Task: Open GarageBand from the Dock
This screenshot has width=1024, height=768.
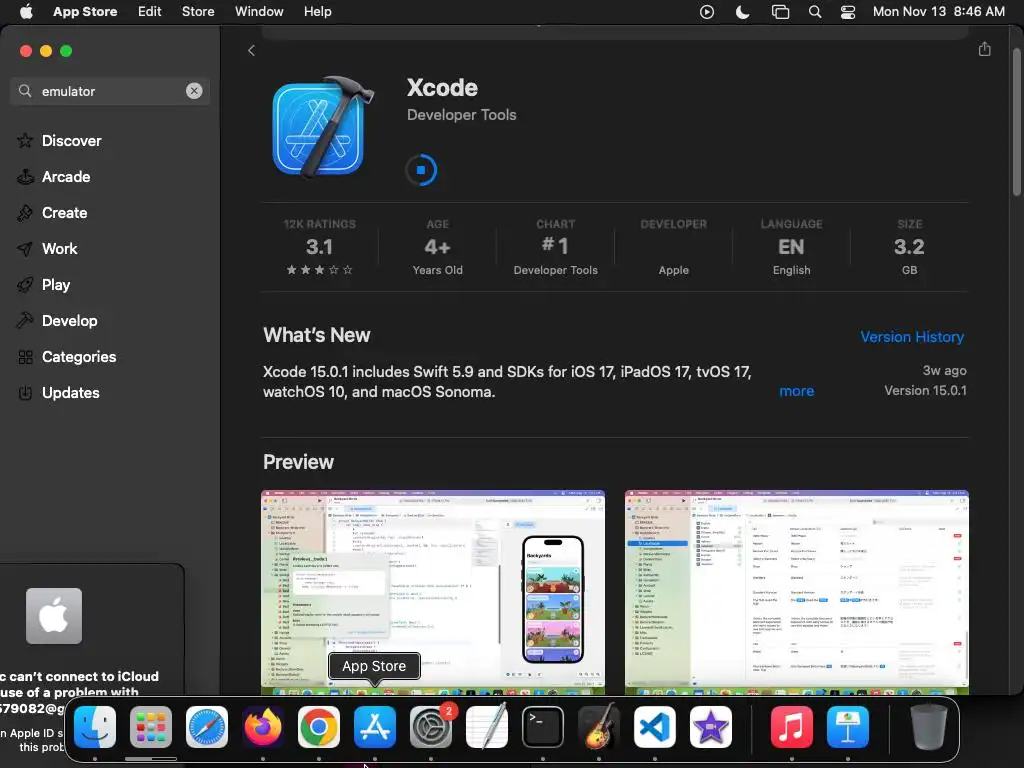Action: point(599,727)
